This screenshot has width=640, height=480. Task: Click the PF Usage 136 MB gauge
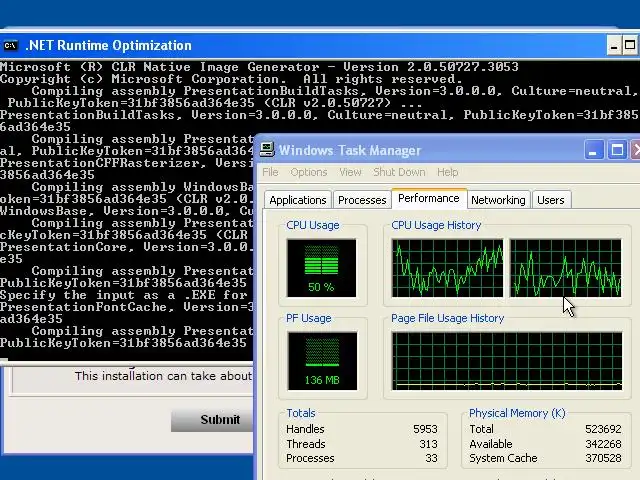[322, 361]
